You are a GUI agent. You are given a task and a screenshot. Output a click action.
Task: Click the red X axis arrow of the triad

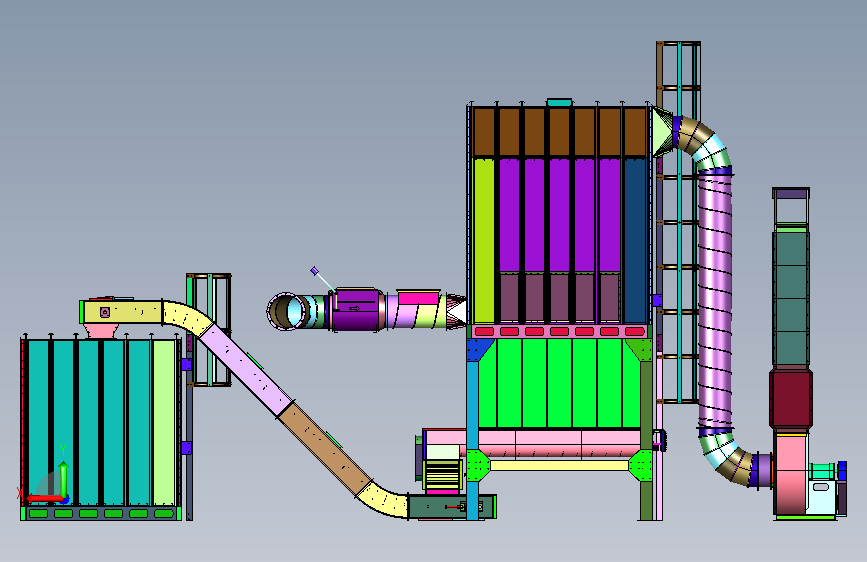click(44, 498)
